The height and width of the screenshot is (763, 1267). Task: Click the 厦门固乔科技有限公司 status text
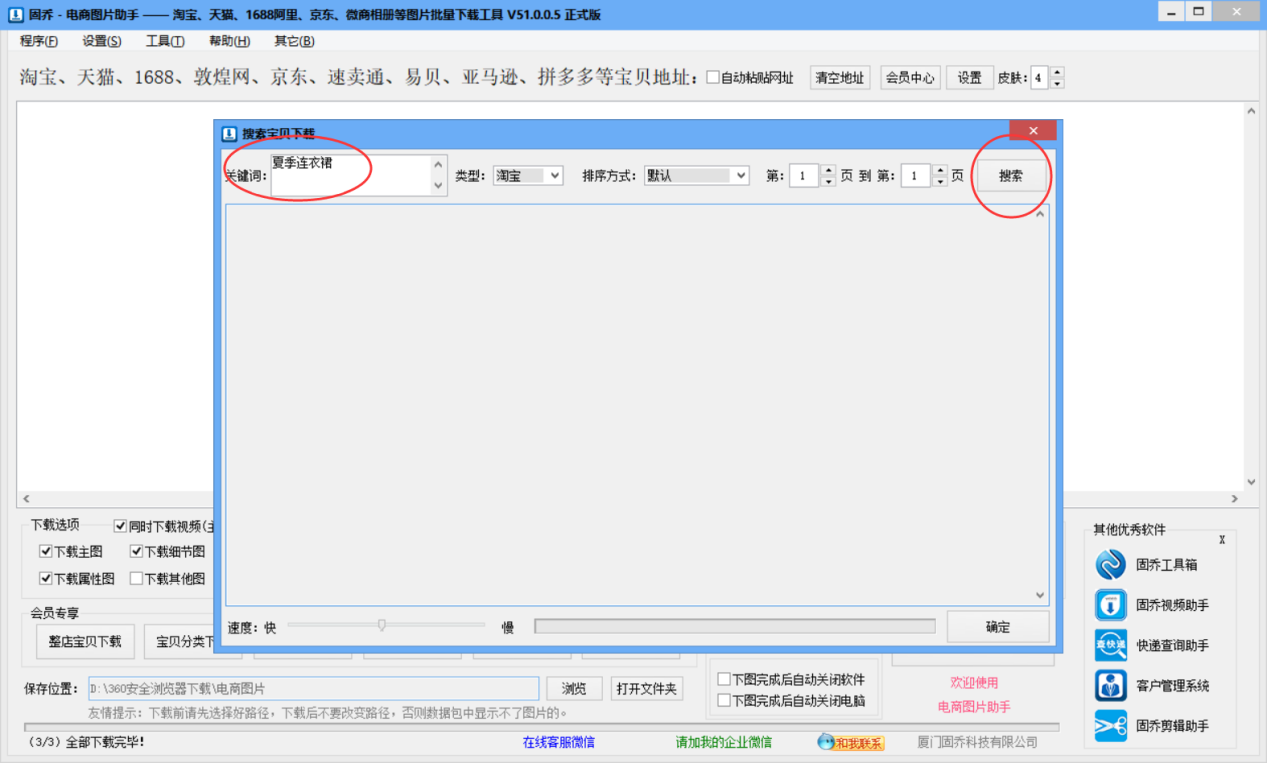[x=977, y=742]
